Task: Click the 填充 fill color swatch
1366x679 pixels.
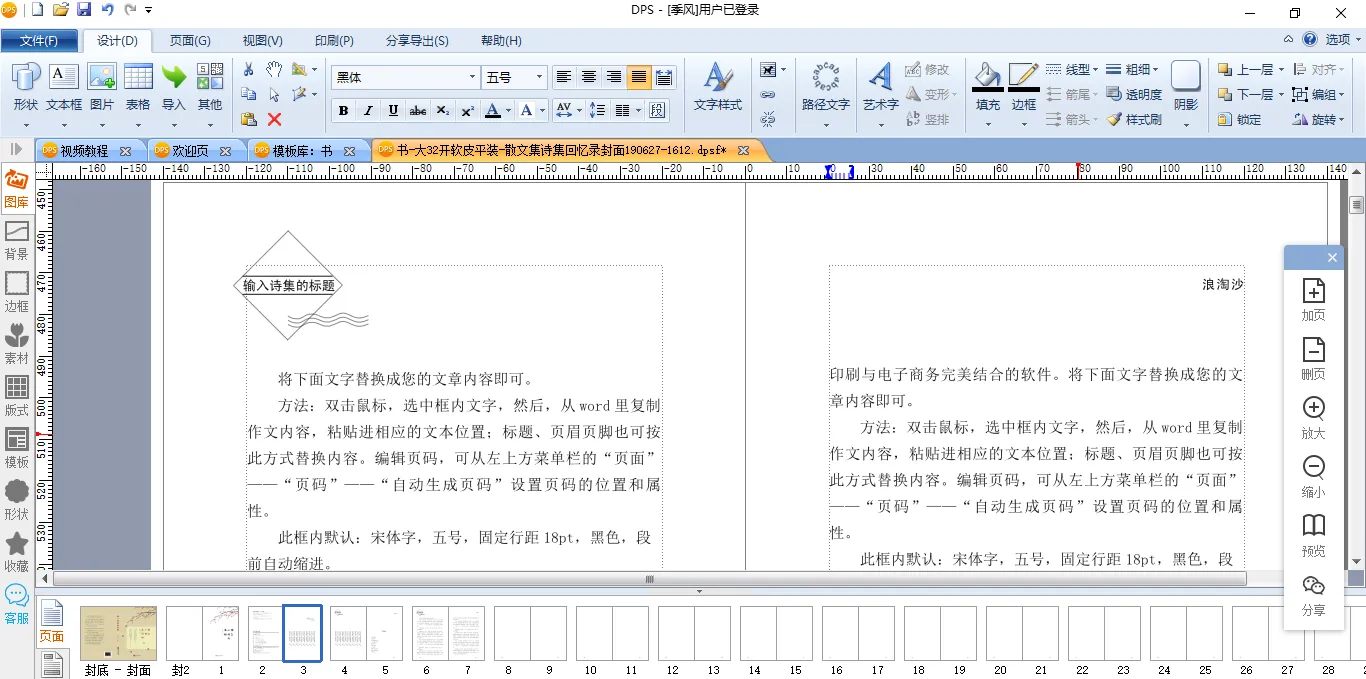Action: tap(987, 78)
